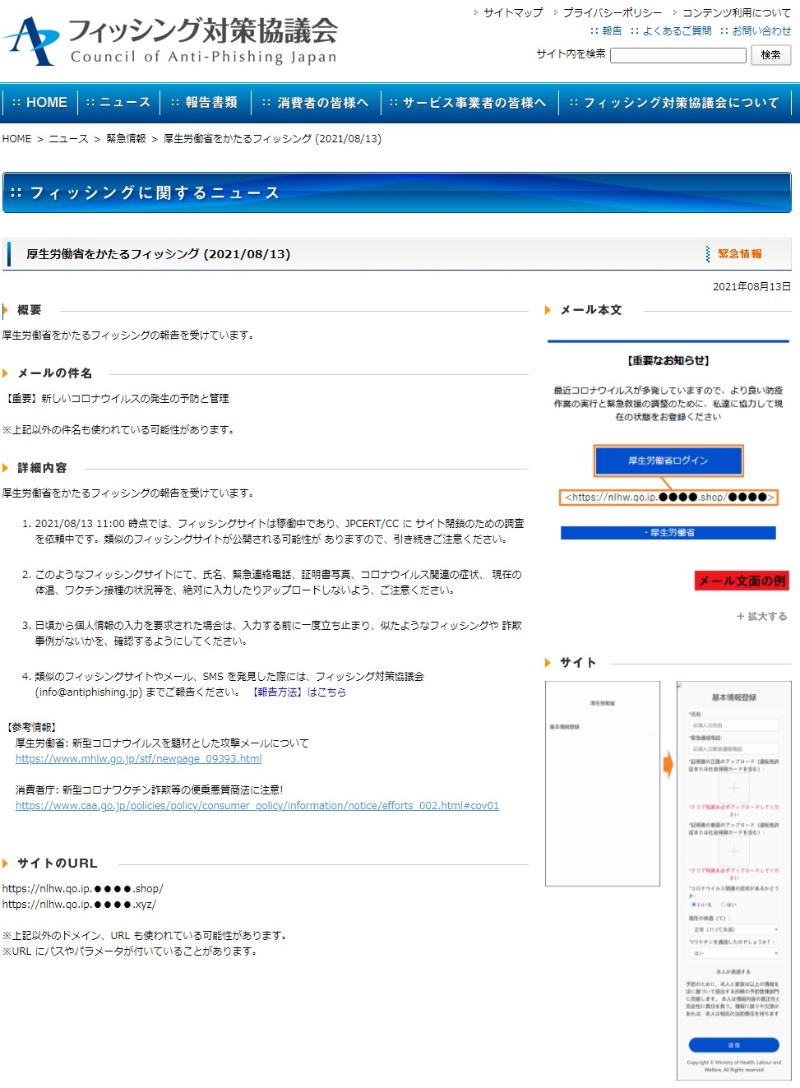Switch to the HOME navigation tab
Viewport: 800px width, 1088px height.
39,102
